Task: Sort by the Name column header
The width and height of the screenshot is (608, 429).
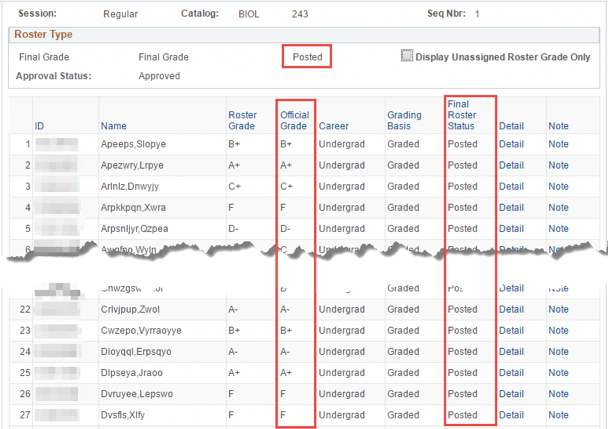Action: 113,126
